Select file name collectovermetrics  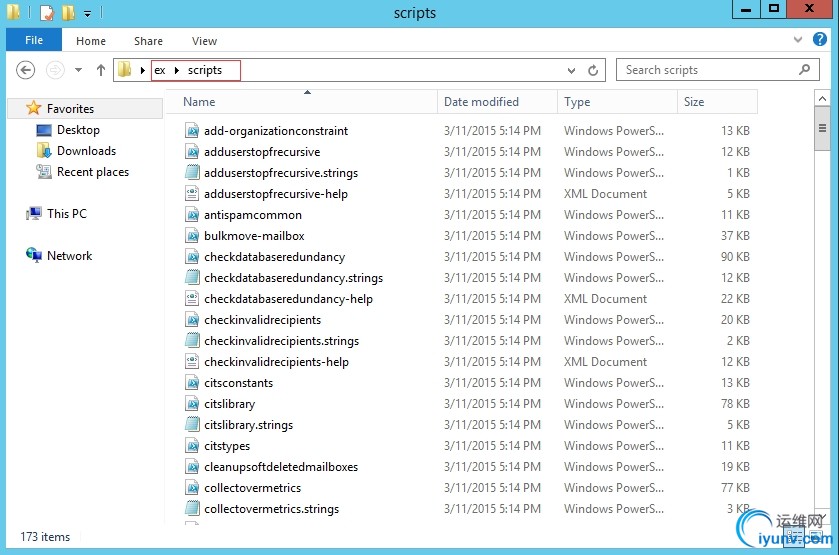click(x=253, y=488)
